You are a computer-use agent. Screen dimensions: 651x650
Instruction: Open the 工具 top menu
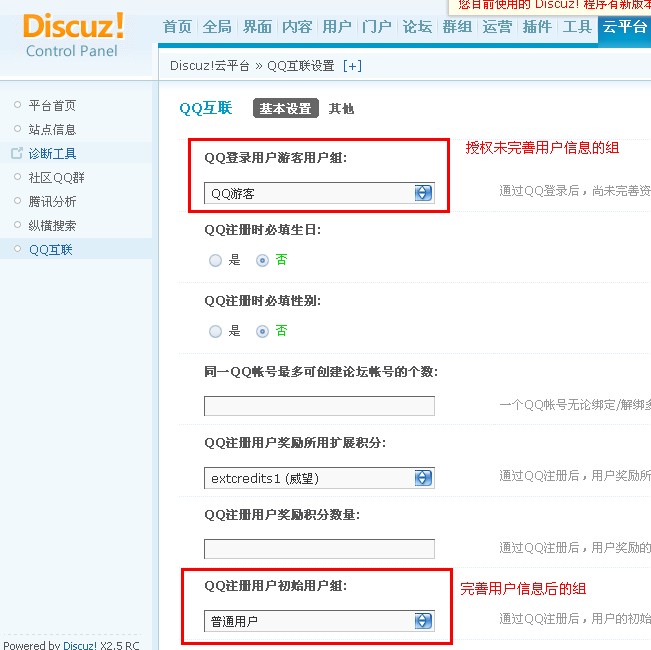(x=577, y=27)
